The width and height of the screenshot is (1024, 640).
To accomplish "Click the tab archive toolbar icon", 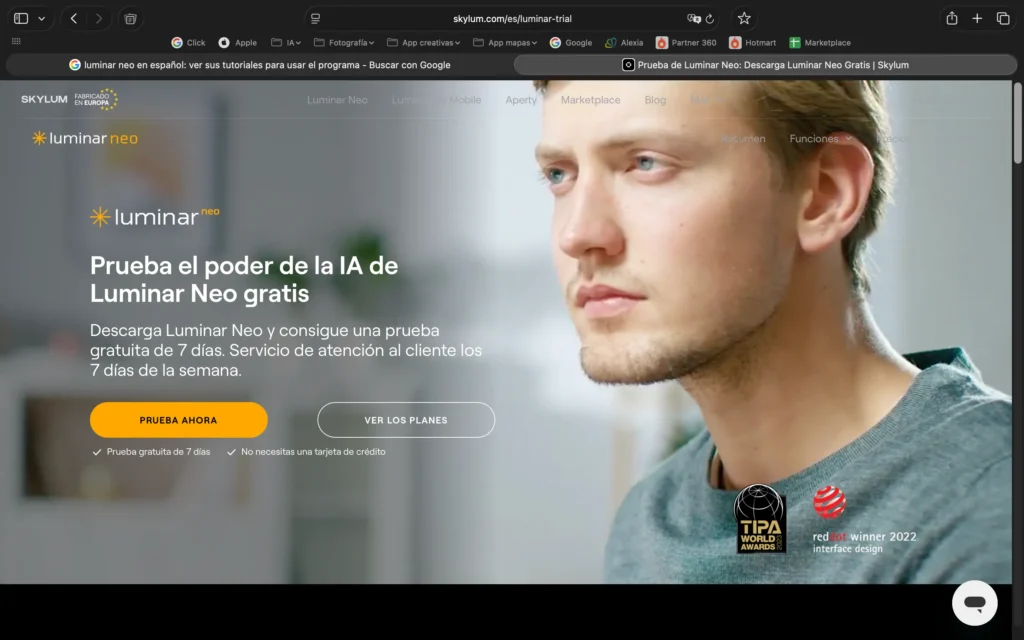I will (131, 18).
